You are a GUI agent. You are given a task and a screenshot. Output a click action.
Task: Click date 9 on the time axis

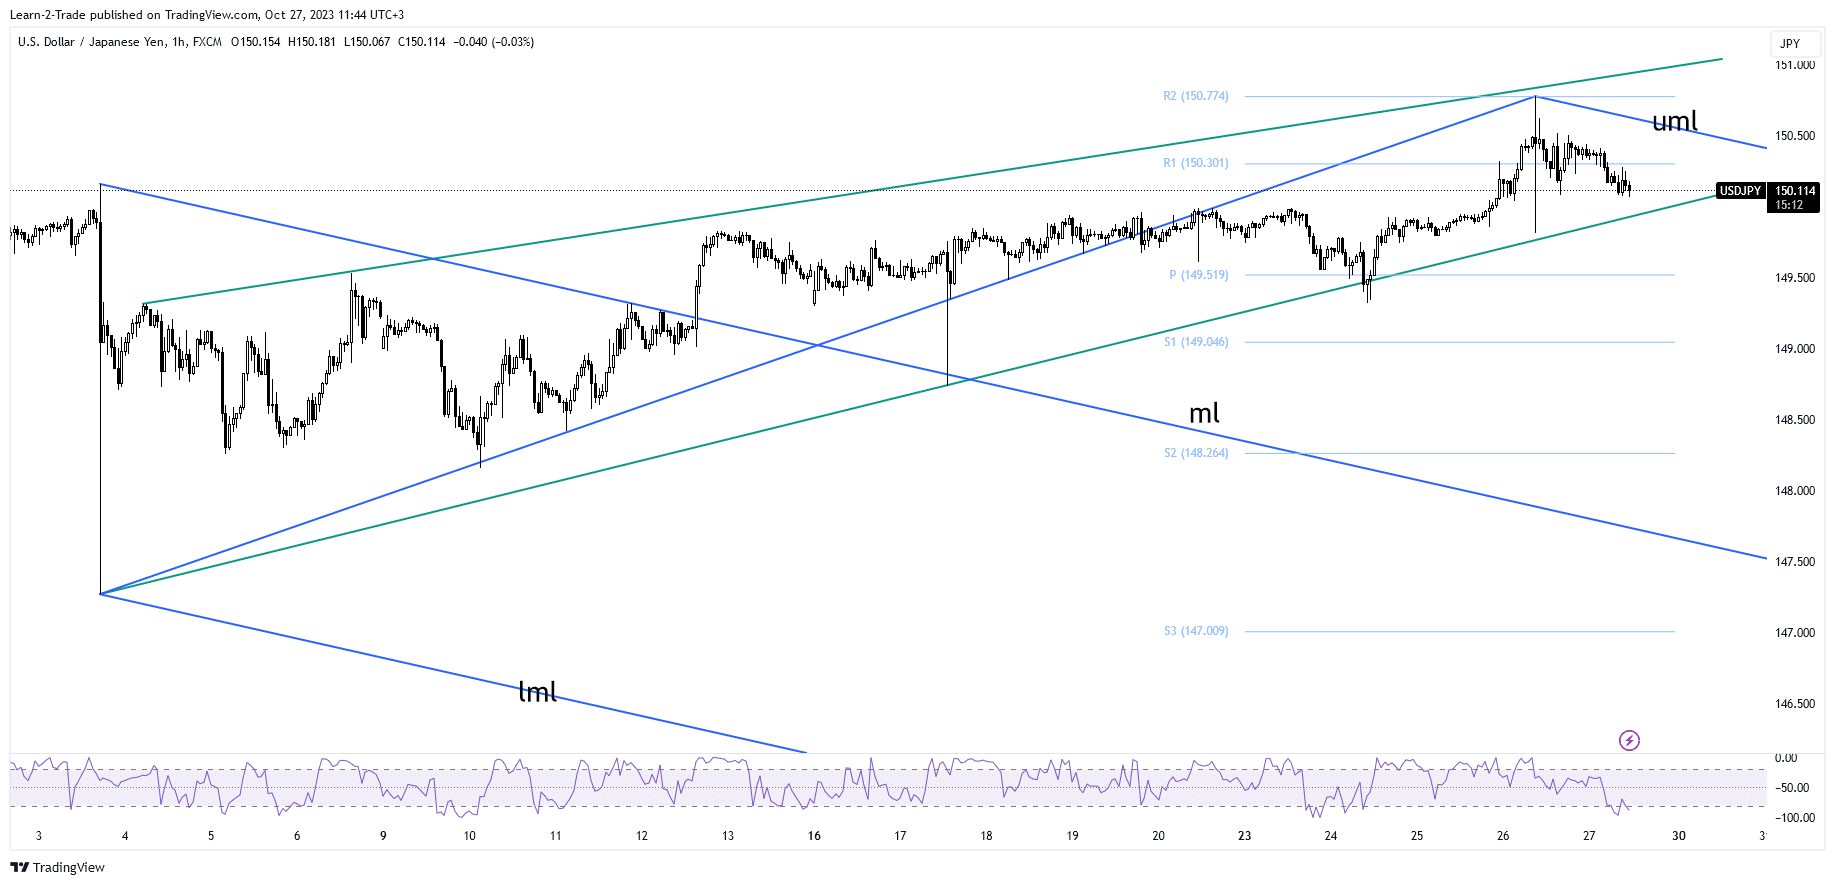pos(383,836)
